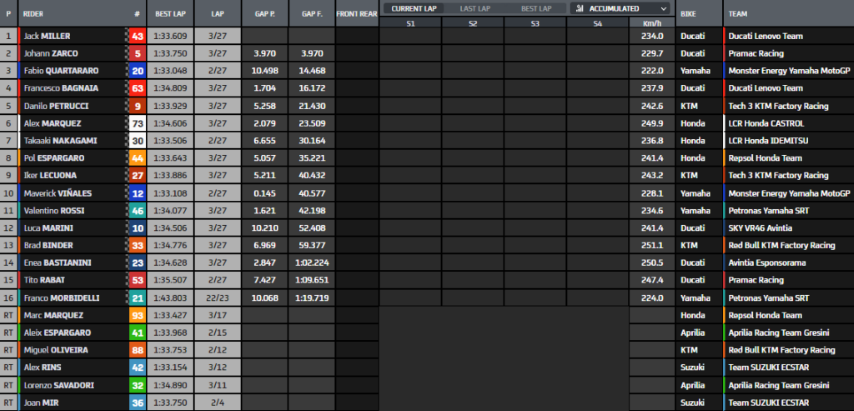Click green number 32 badge
Viewport: 854px width, 411px height.
tap(137, 385)
